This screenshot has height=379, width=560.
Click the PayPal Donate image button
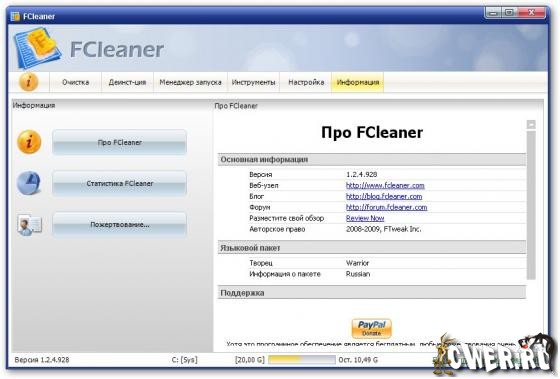(371, 328)
